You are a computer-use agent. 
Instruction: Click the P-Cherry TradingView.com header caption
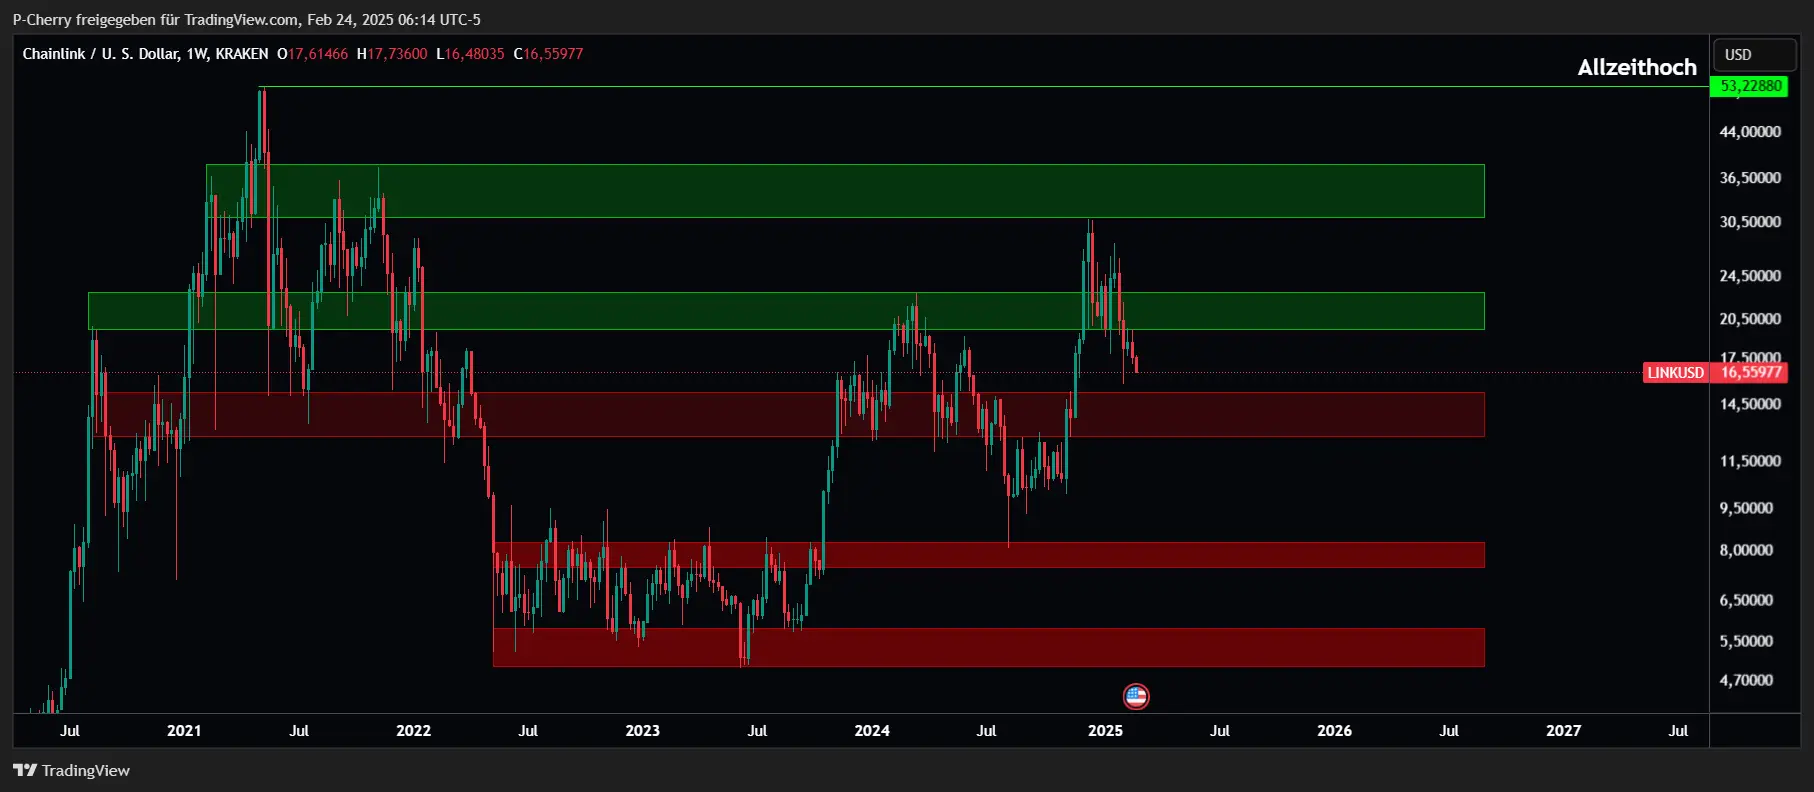tap(246, 19)
